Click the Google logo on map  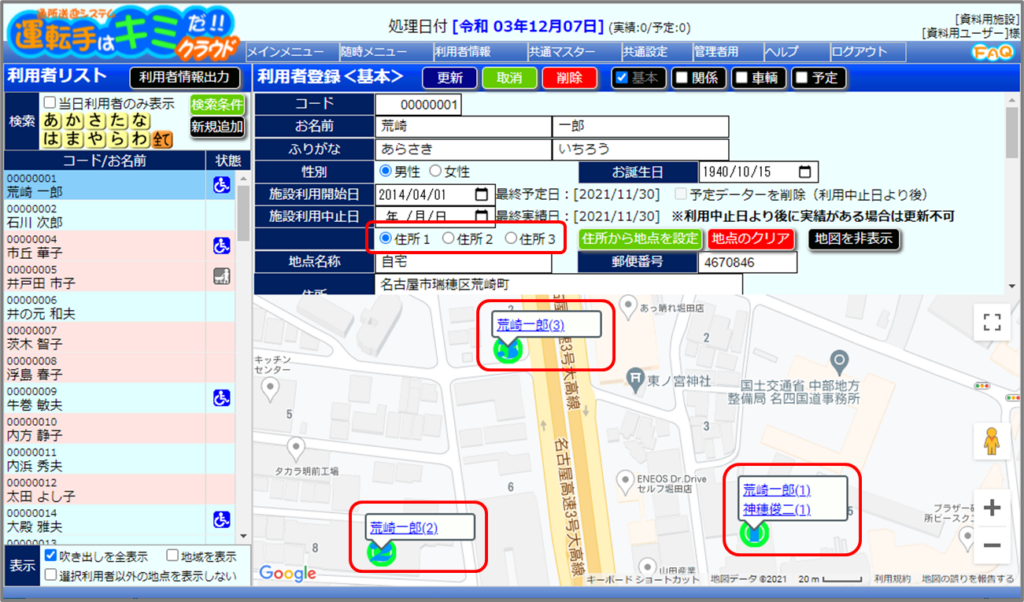pos(287,573)
